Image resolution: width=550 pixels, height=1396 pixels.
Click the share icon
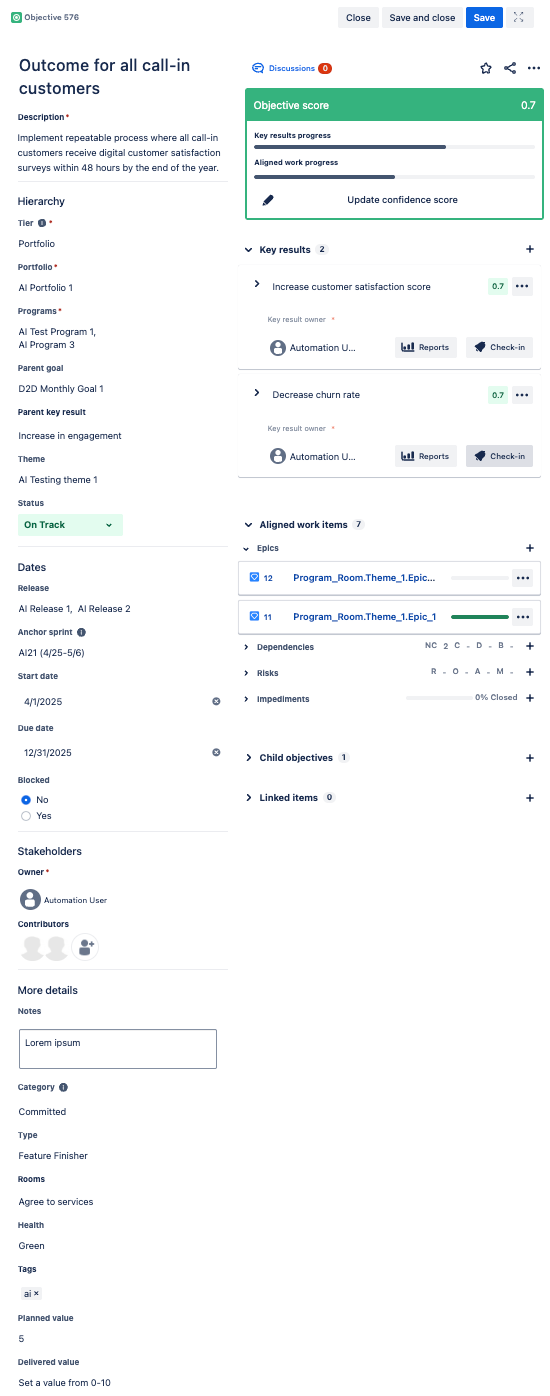click(x=510, y=68)
